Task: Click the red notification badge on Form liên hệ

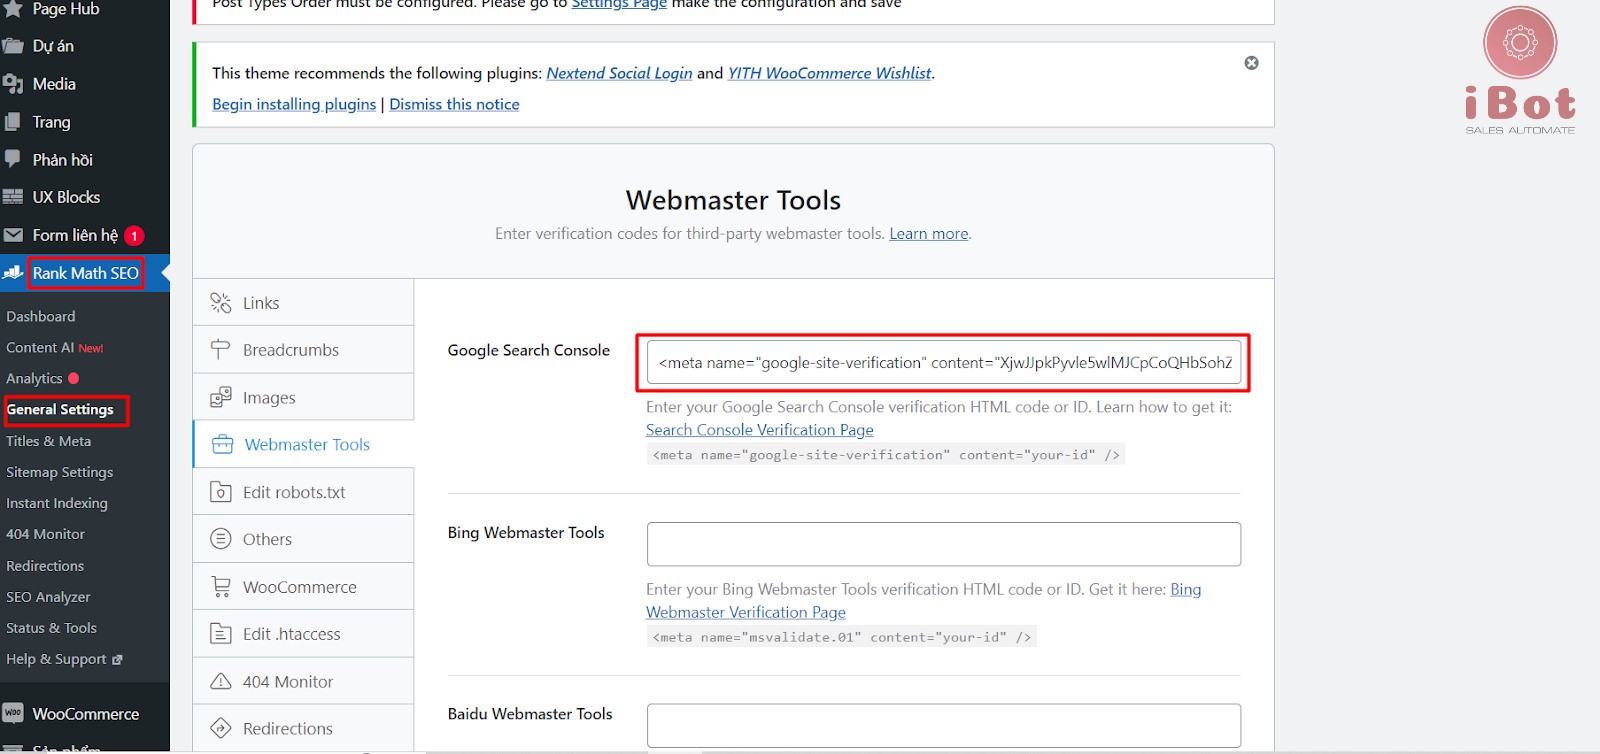Action: pyautogui.click(x=134, y=236)
